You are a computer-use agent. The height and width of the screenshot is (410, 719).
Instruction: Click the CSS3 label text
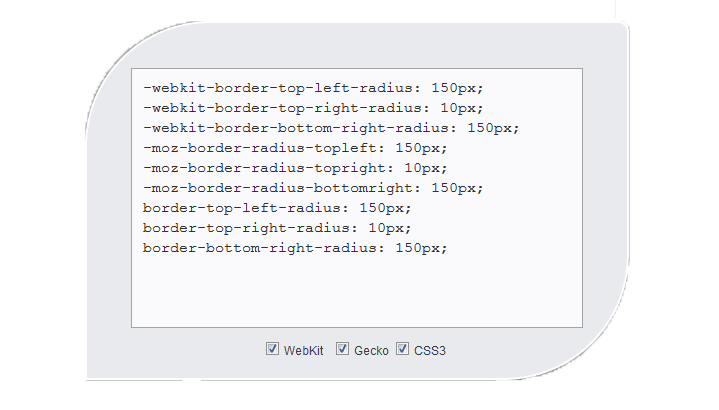click(430, 351)
